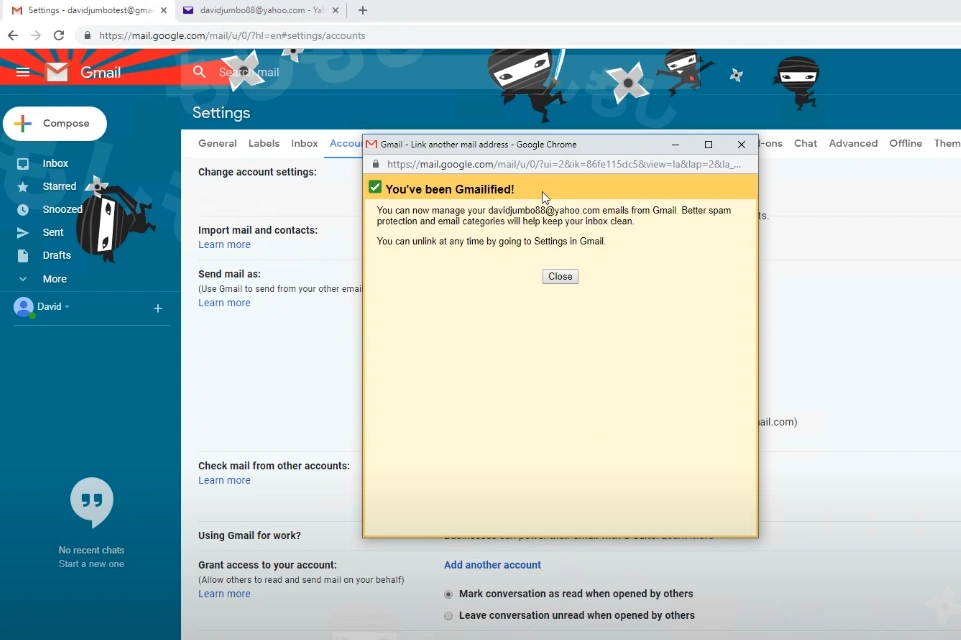Close the Yahoo mail browser tab
The image size is (961, 640).
point(335,10)
